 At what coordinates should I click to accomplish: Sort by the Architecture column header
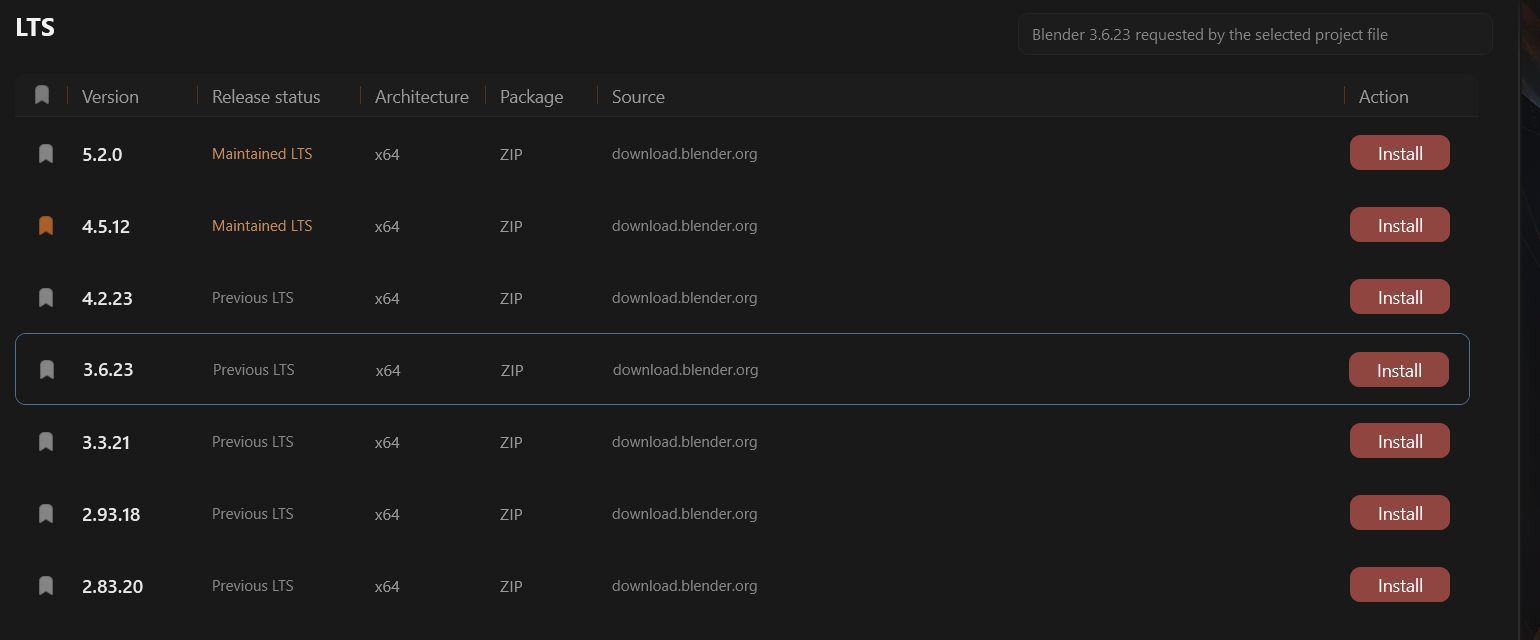[x=422, y=97]
